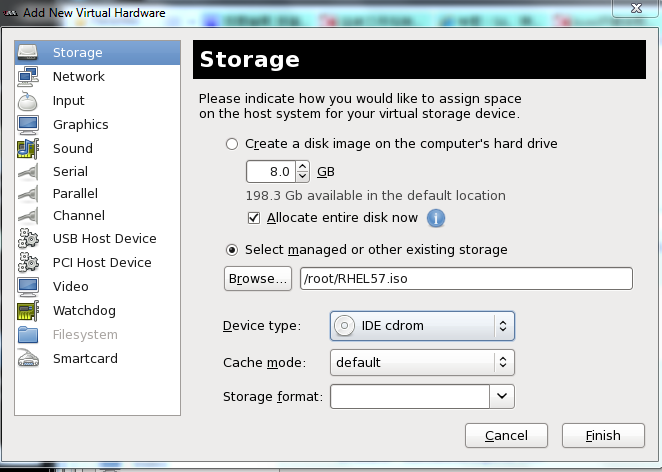Increase disk size with up arrow
The image size is (662, 472).
pos(302,167)
